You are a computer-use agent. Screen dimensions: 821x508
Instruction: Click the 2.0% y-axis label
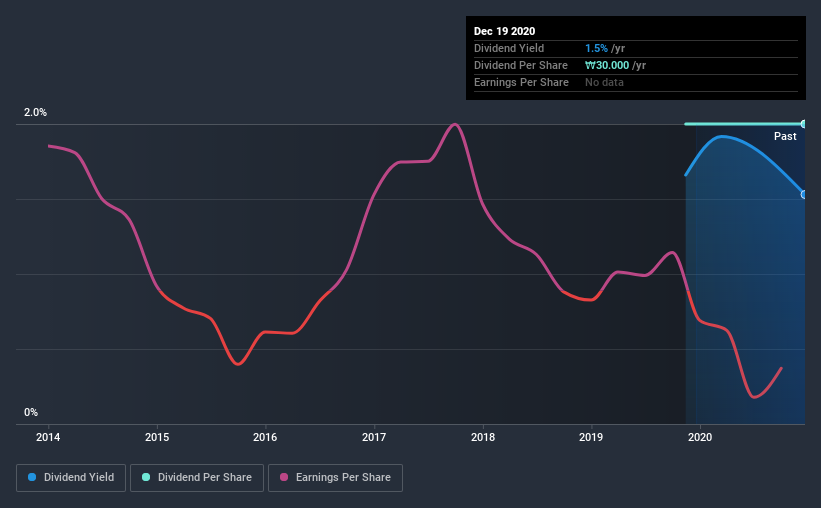[35, 113]
